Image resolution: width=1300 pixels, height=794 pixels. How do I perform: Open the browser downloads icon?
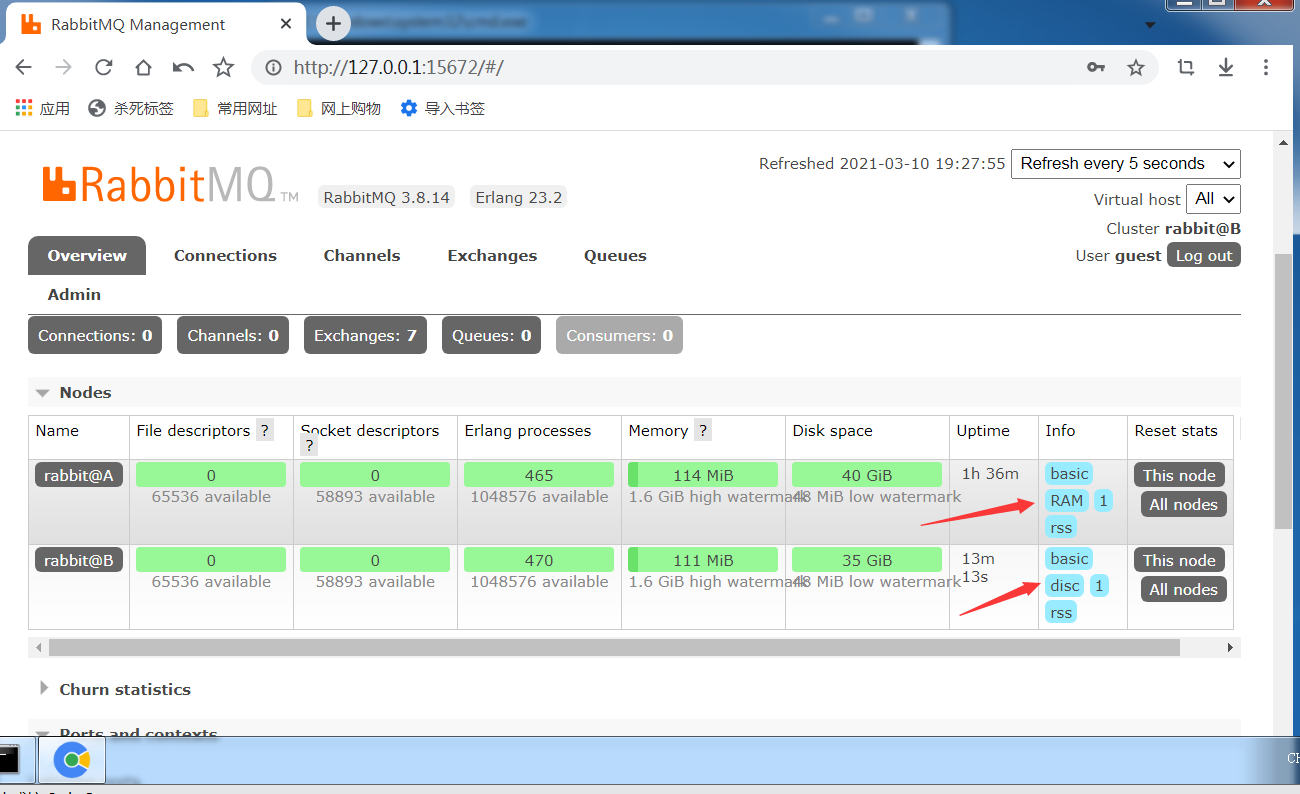point(1226,67)
